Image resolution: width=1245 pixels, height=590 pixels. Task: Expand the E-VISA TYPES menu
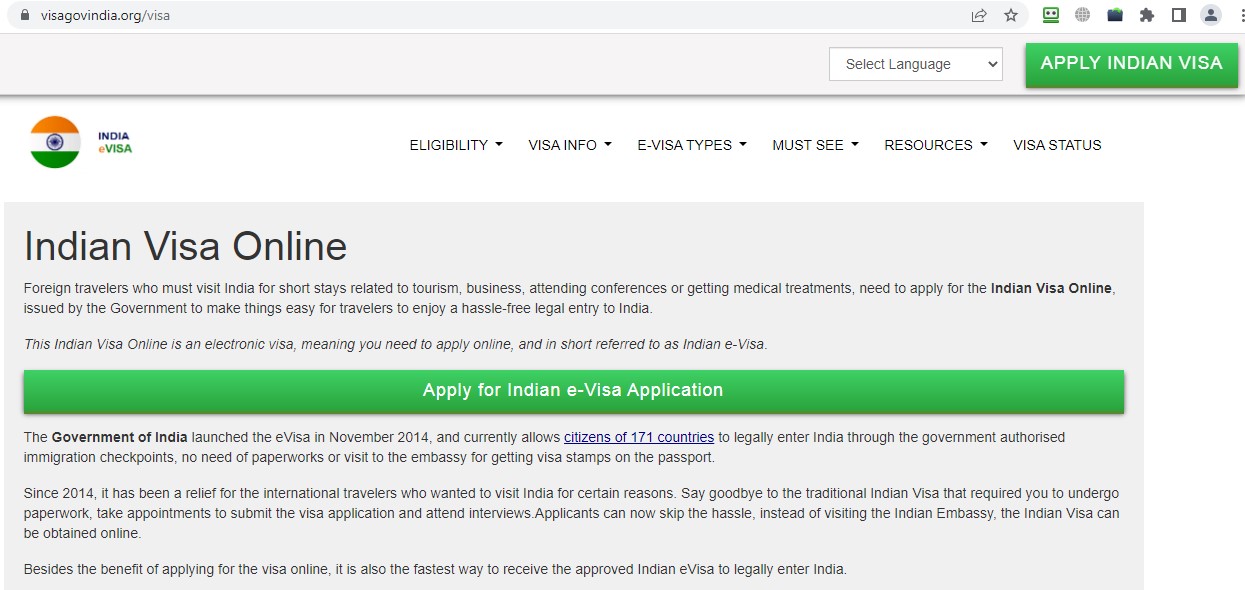[692, 145]
